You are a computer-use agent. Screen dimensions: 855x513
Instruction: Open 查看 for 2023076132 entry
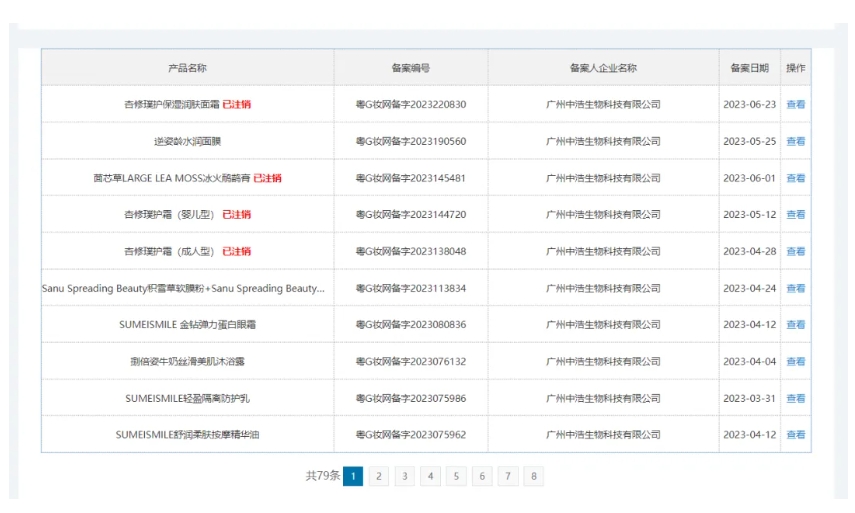[x=796, y=361]
